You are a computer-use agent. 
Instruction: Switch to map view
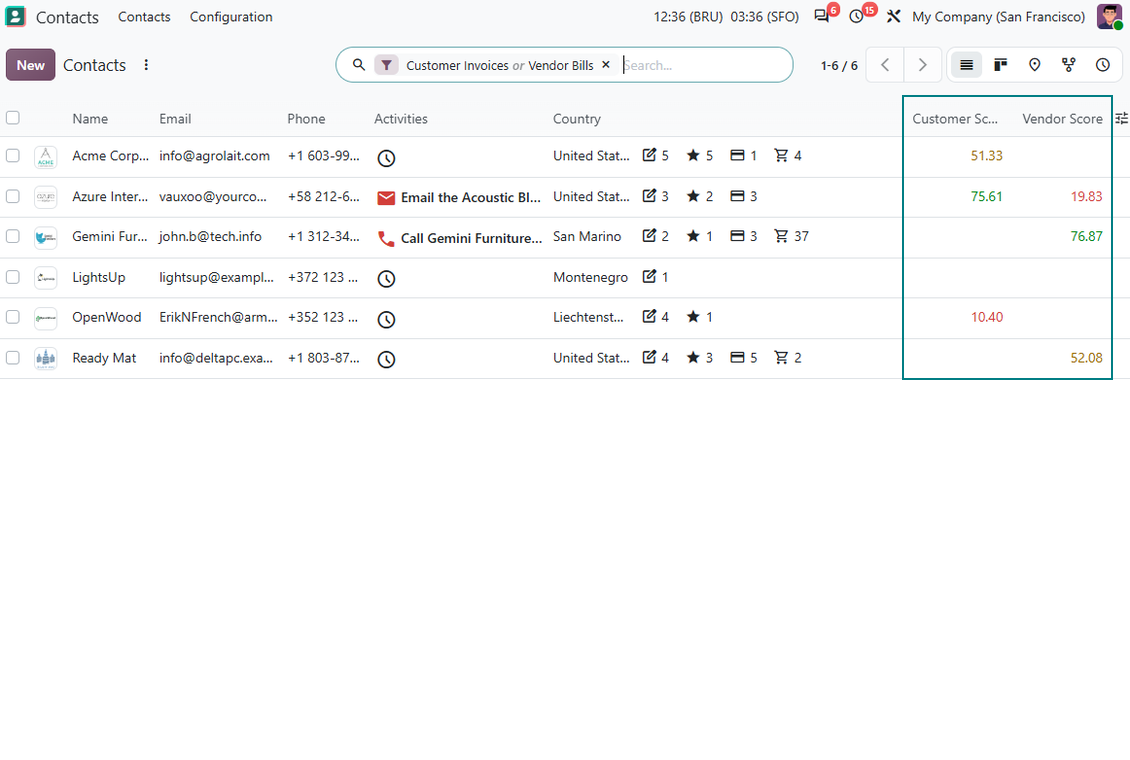coord(1034,65)
